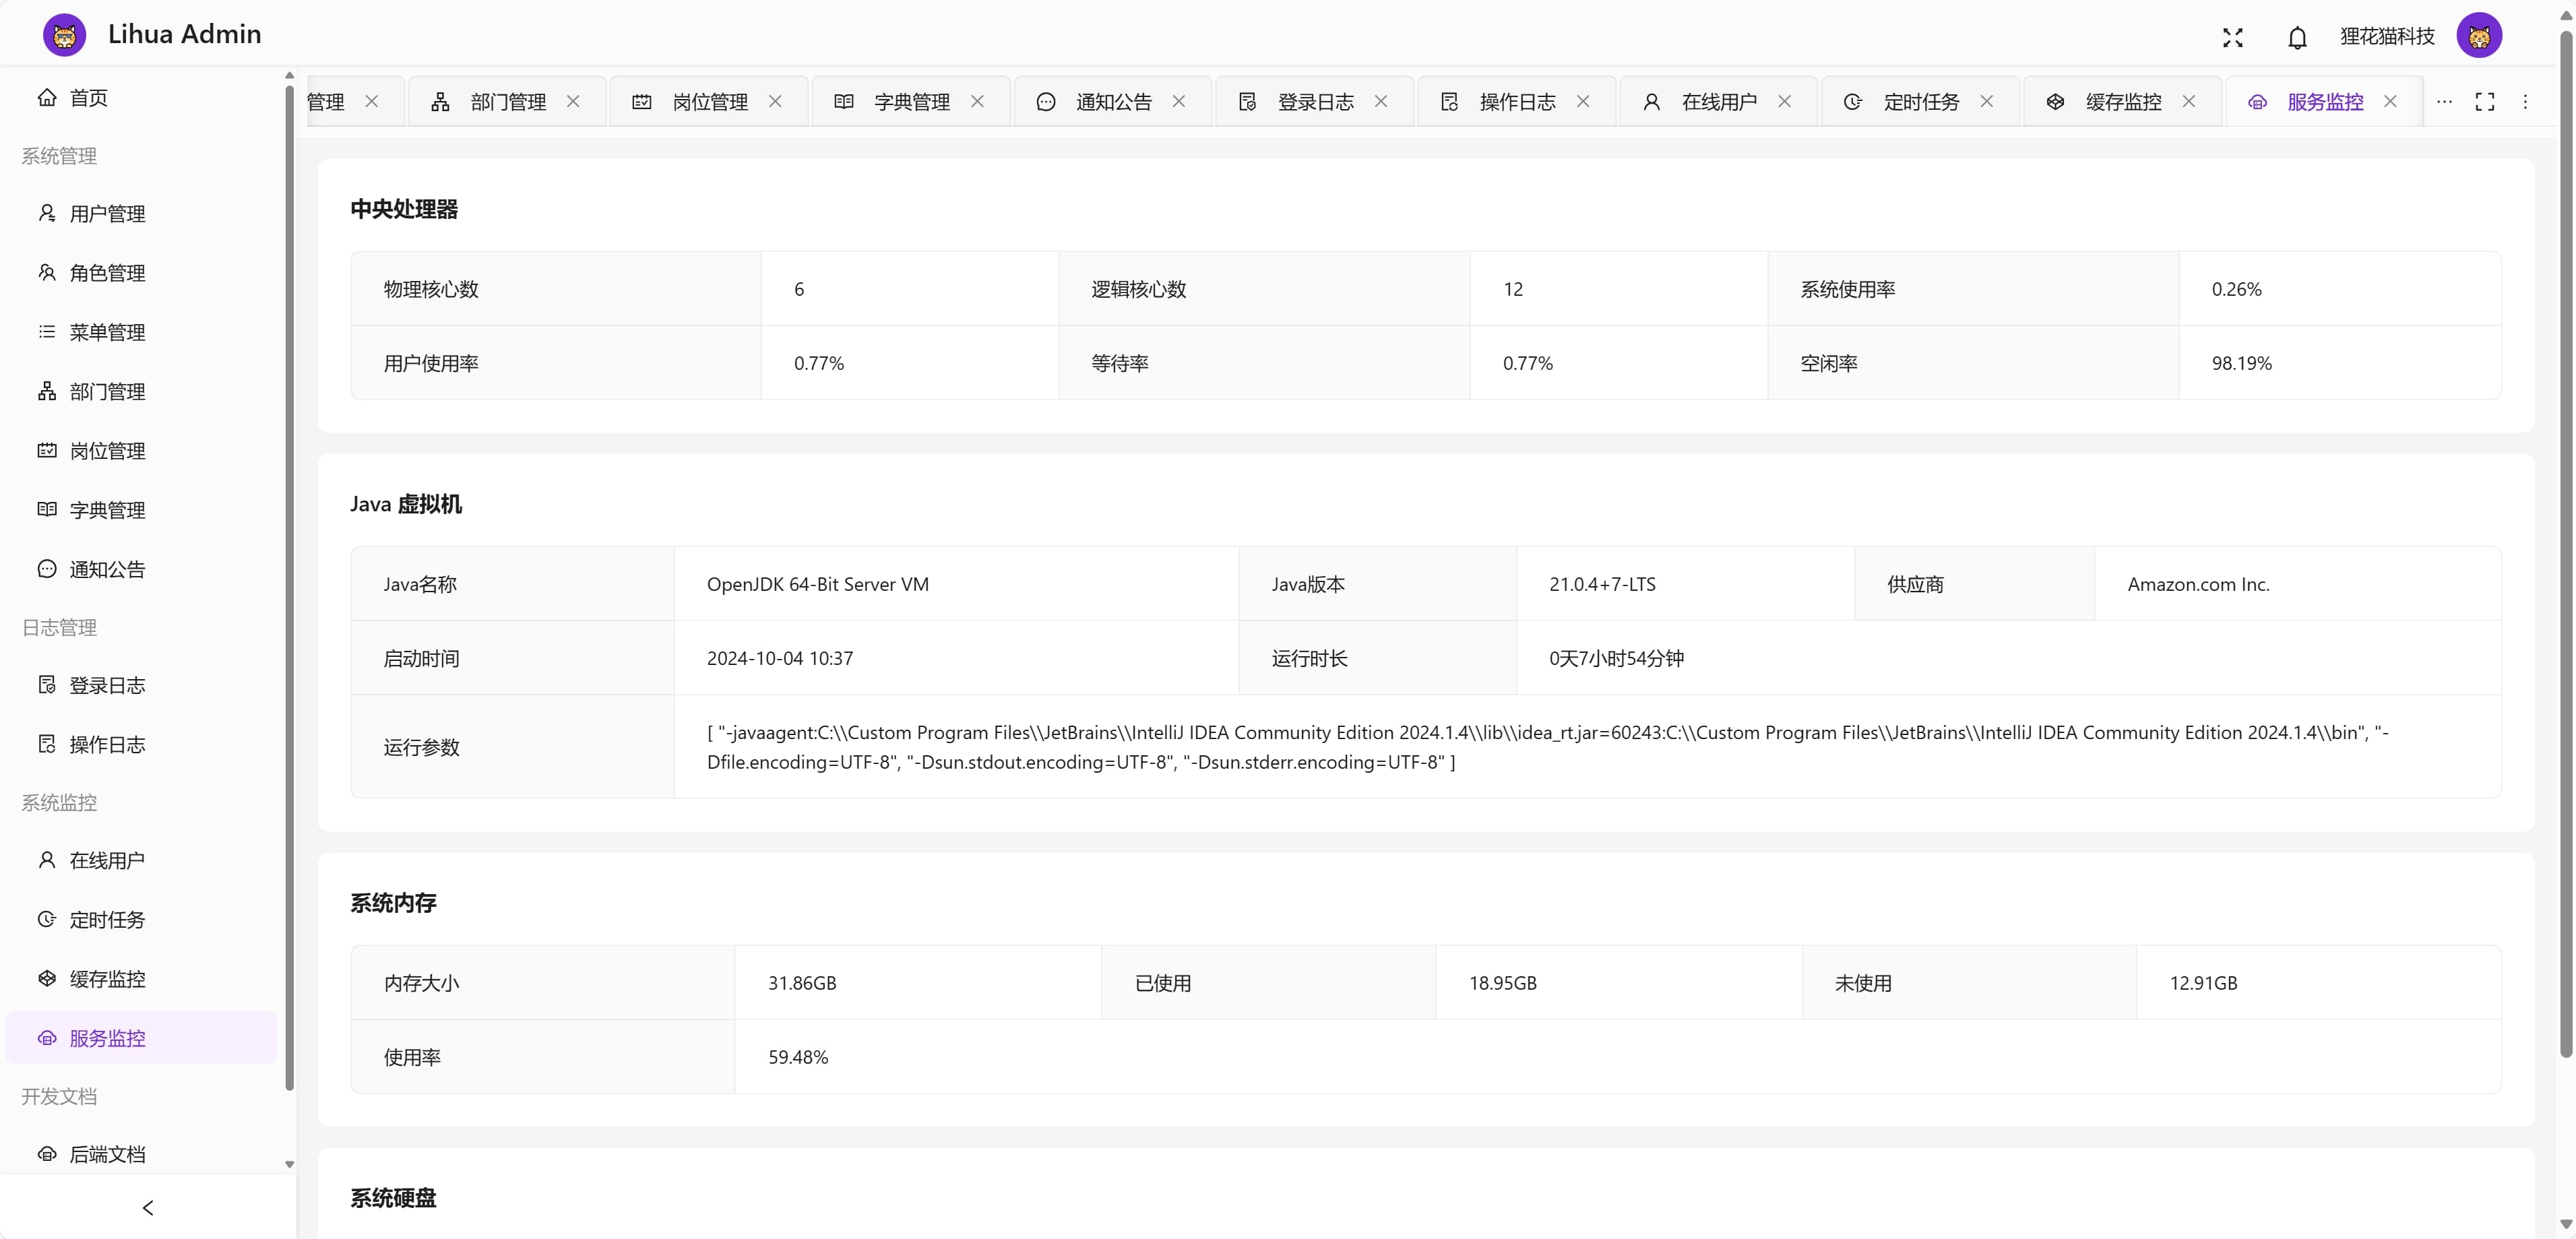Click the 运行参数 JVM arguments text
The image size is (2576, 1239).
pos(1548,747)
